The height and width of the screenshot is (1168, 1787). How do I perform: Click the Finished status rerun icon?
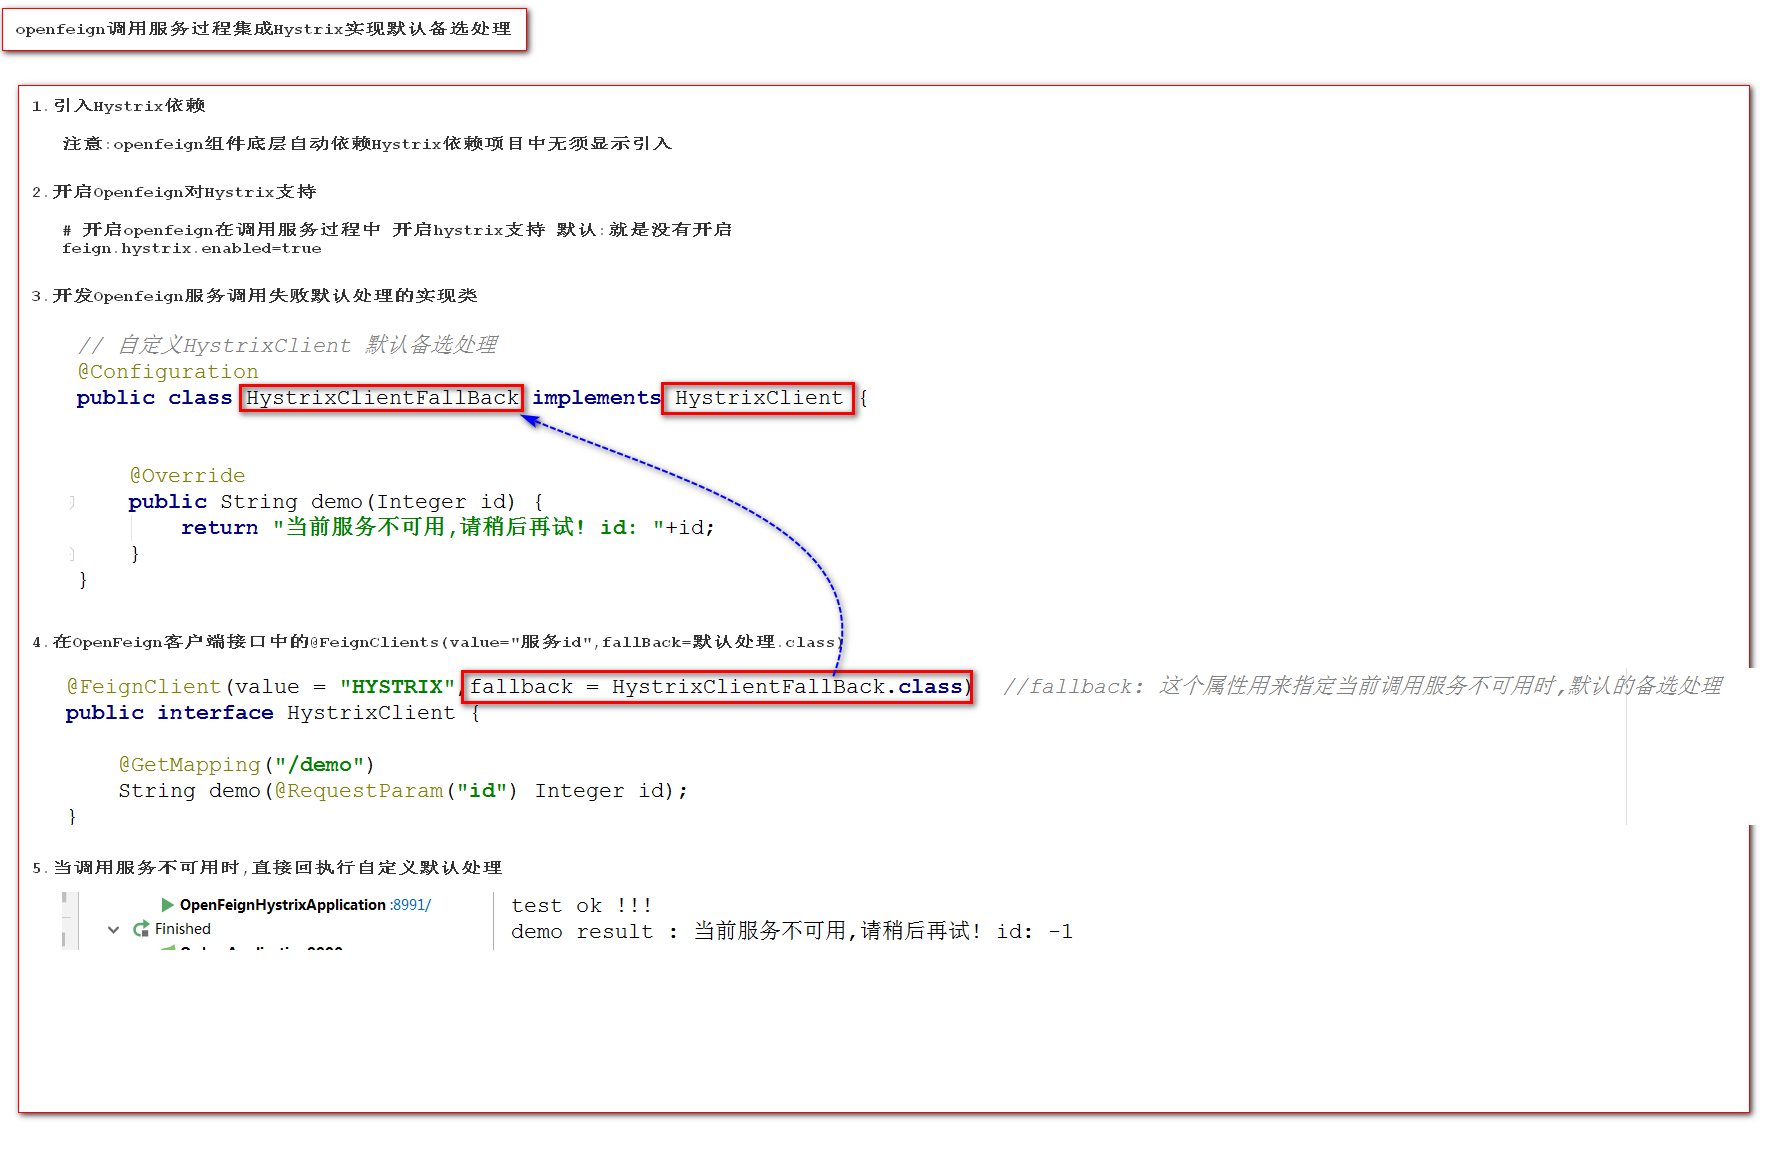141,929
